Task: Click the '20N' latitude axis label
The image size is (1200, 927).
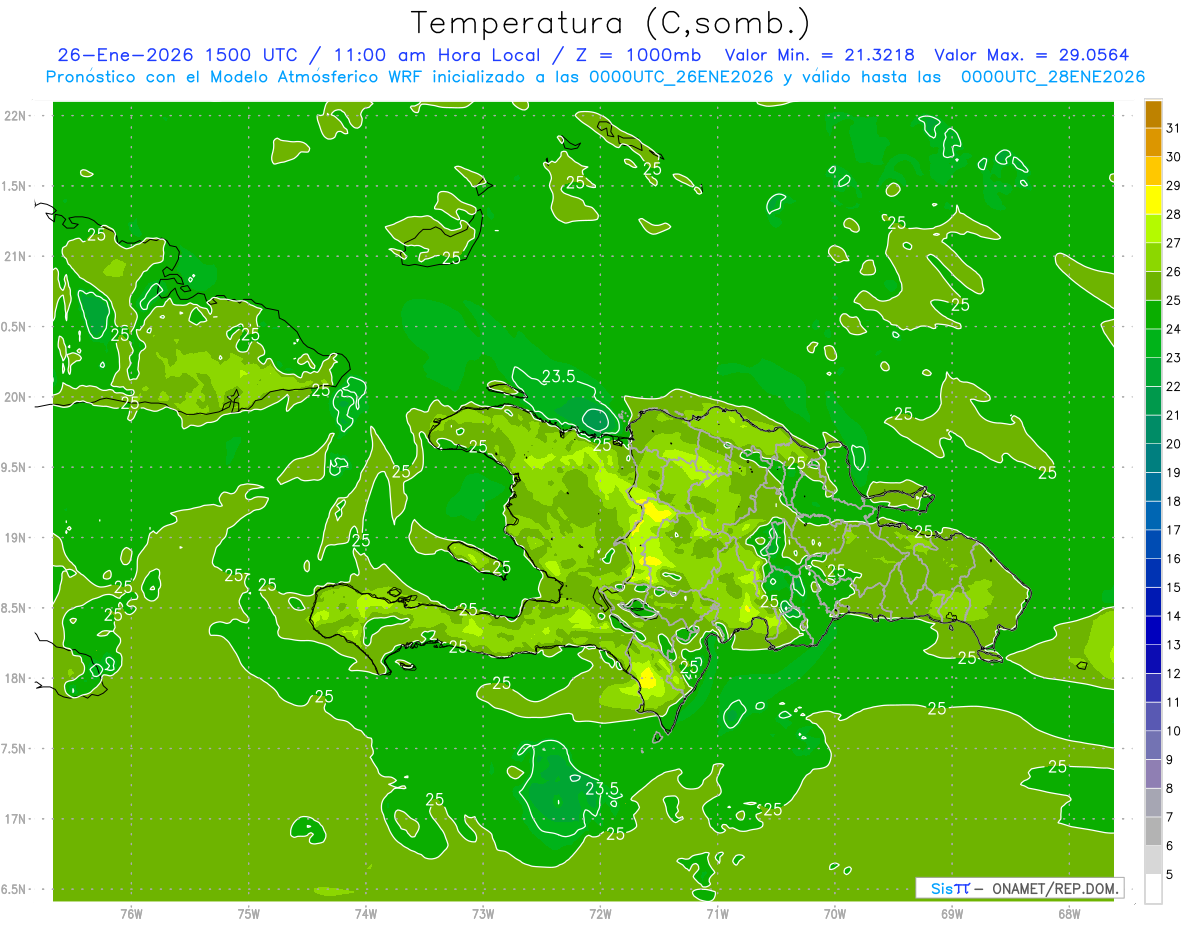Action: click(x=15, y=397)
